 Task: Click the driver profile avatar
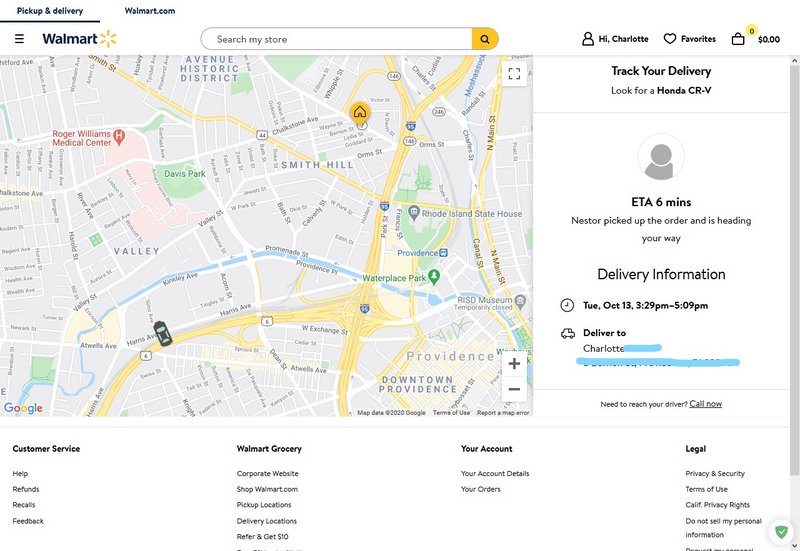point(661,157)
